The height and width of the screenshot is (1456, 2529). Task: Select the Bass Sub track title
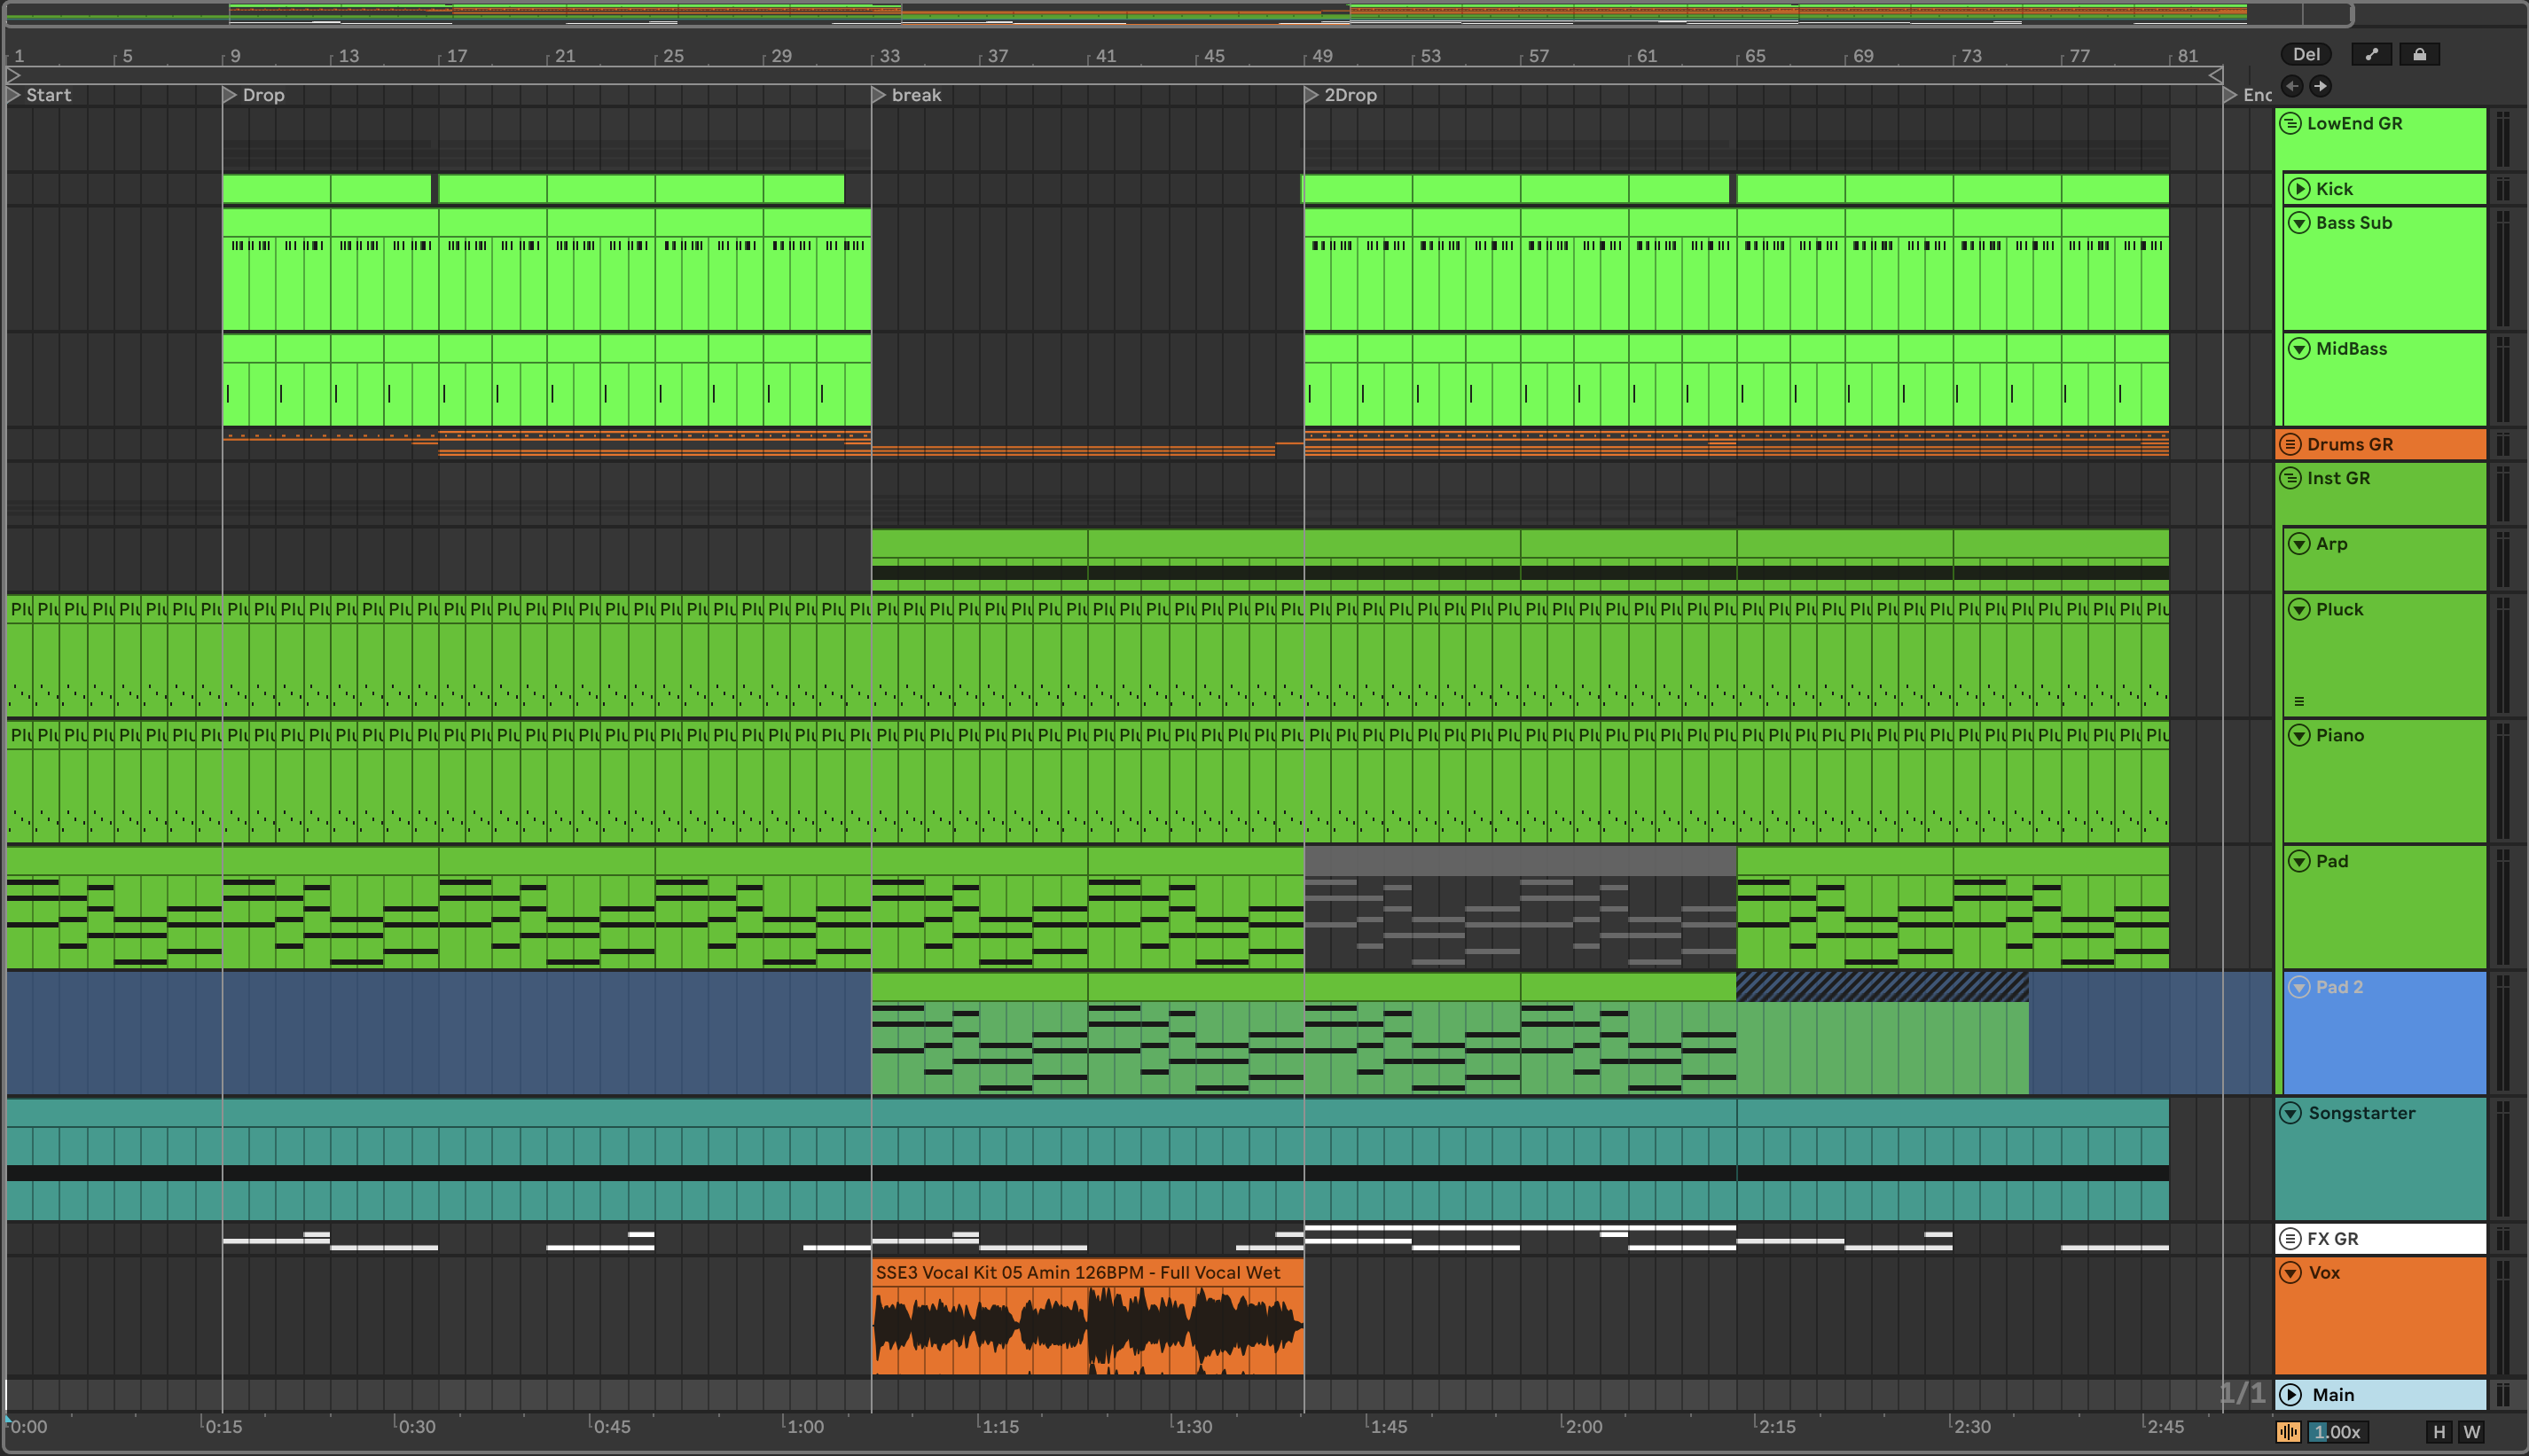(2354, 222)
